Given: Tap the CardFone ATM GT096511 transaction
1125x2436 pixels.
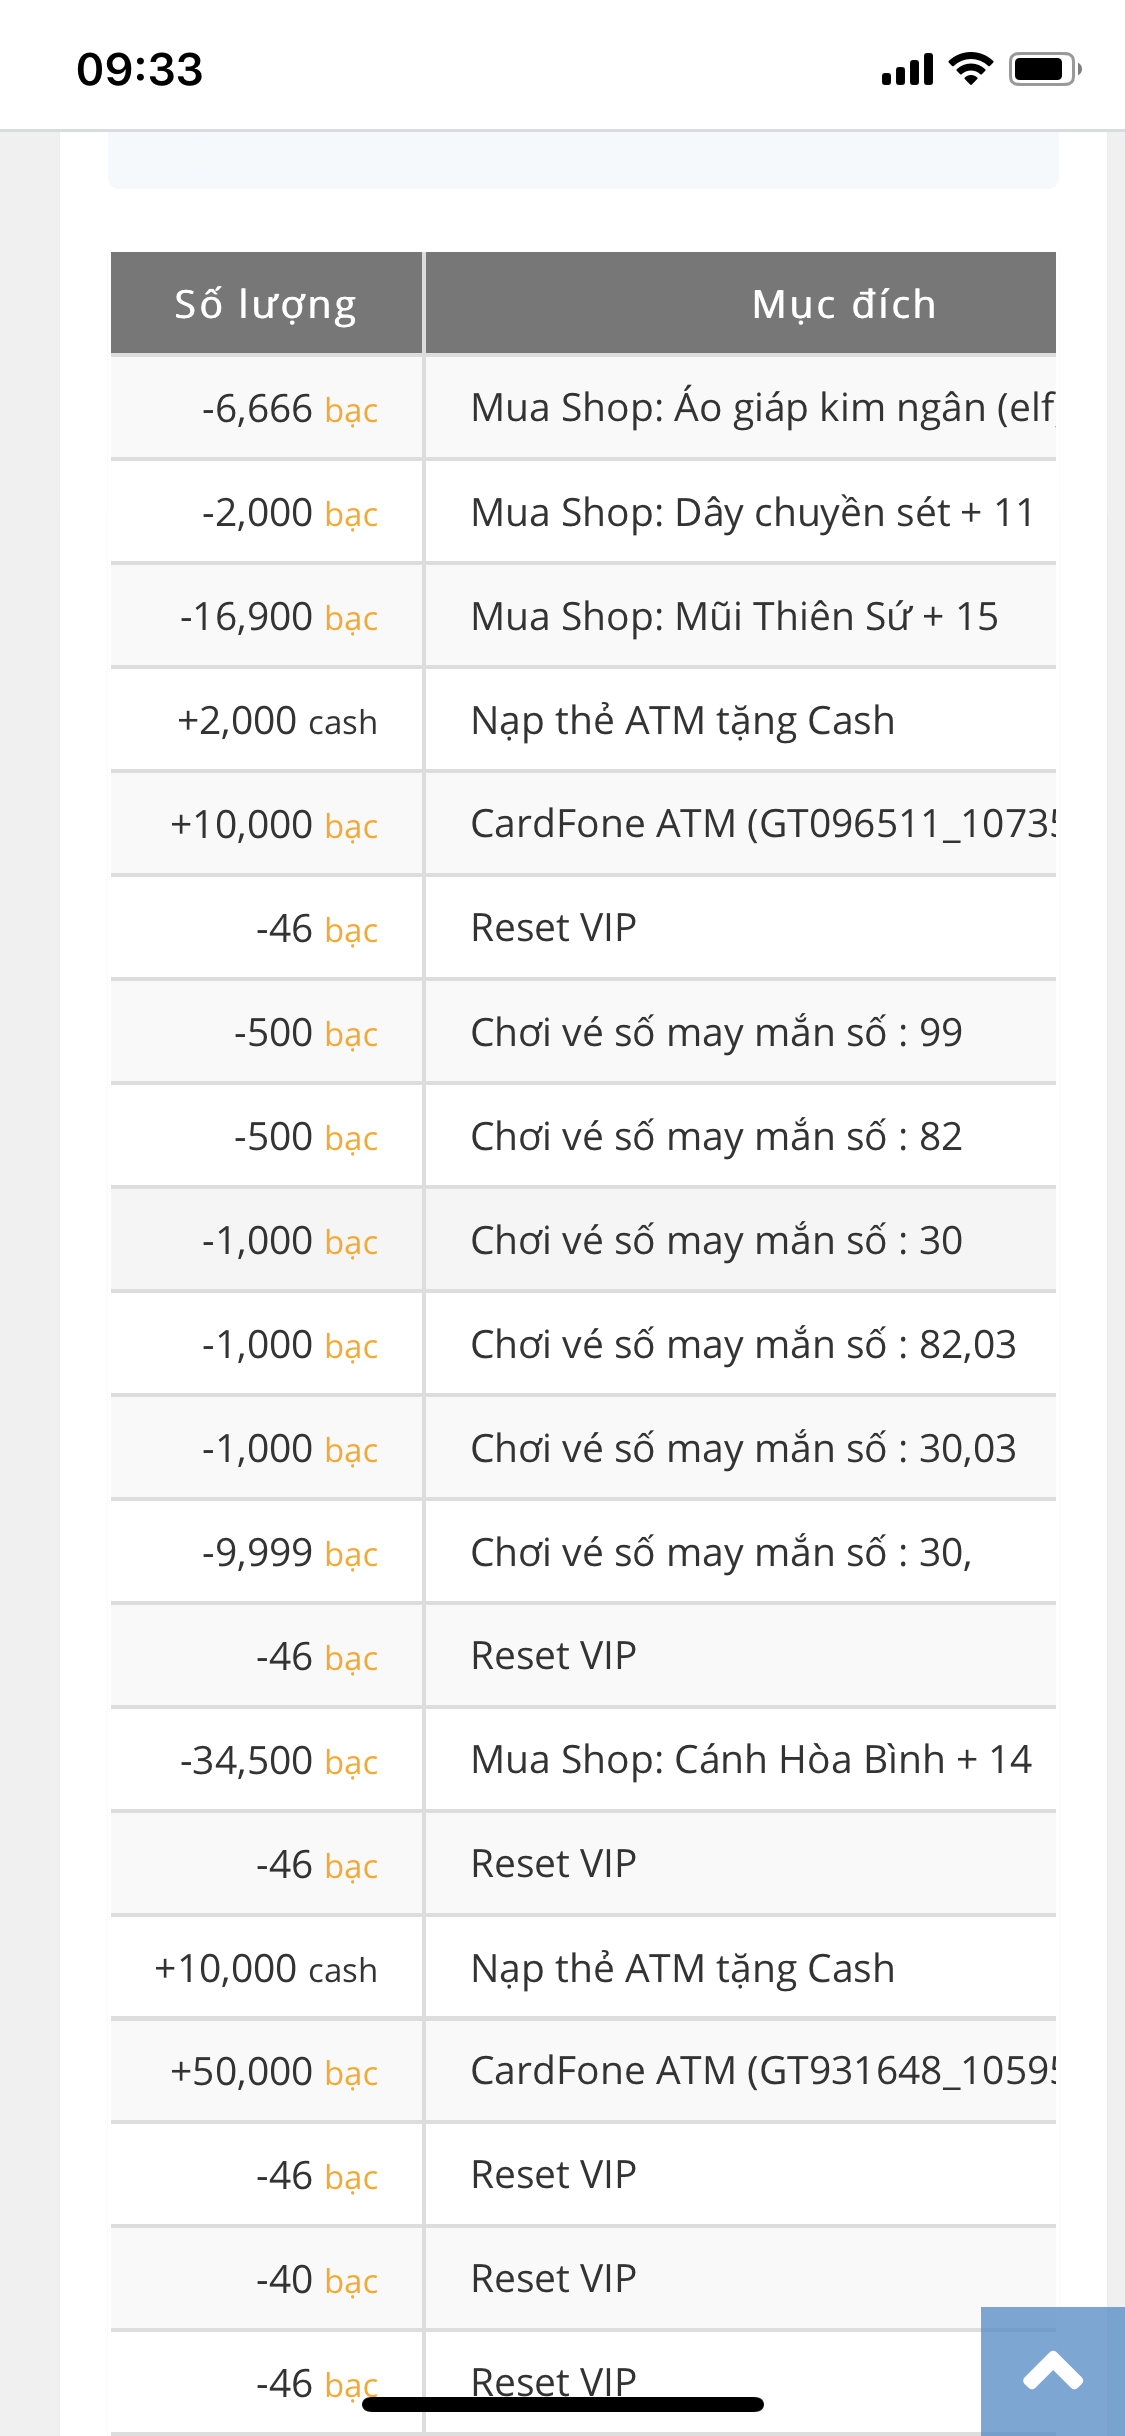Looking at the screenshot, I should point(762,824).
